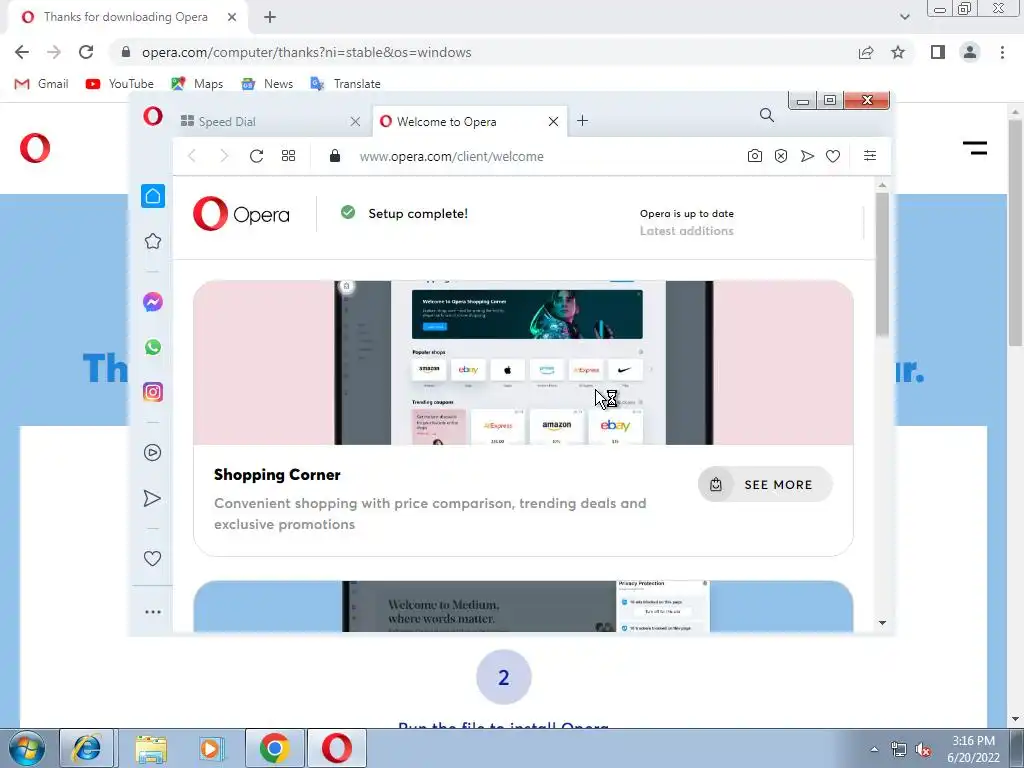Screen dimensions: 1024x768
Task: Expand Chrome tab search chevron
Action: point(904,17)
